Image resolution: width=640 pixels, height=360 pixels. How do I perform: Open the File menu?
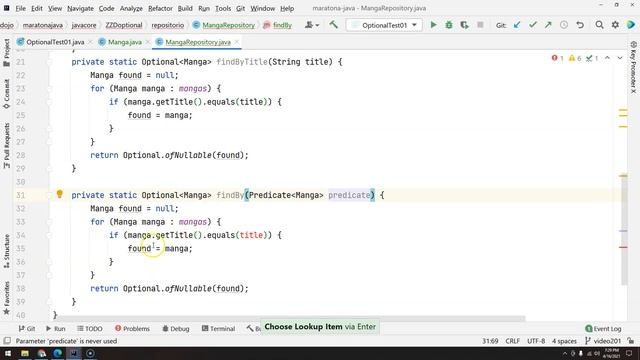(20, 8)
